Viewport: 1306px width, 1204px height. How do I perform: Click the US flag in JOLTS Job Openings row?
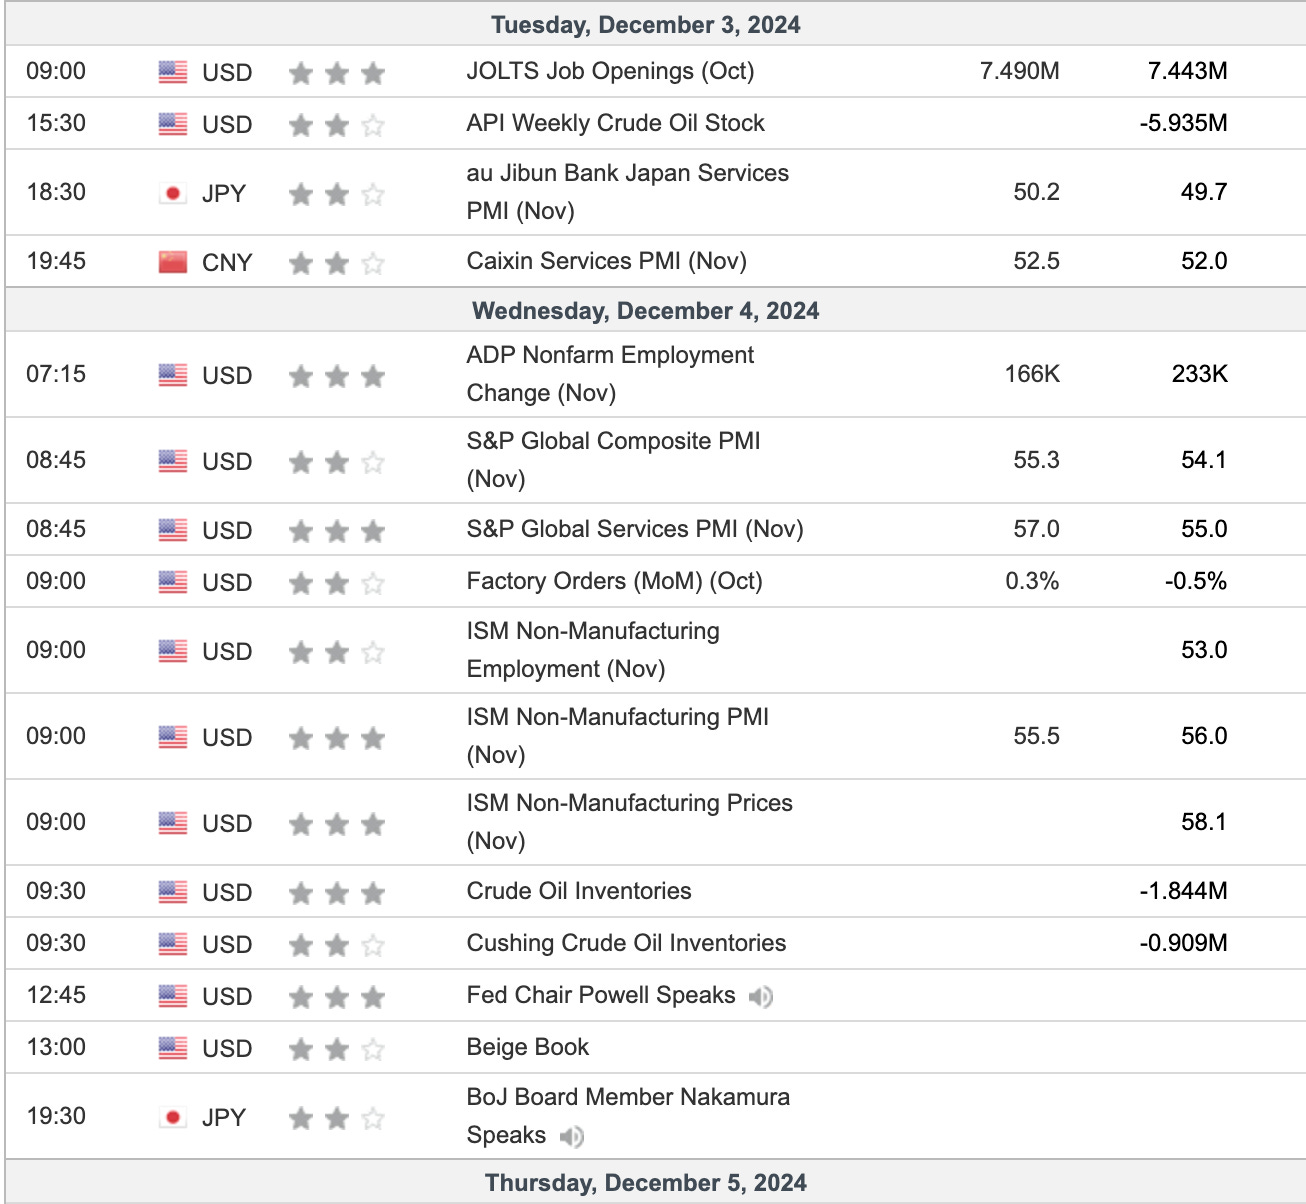pyautogui.click(x=173, y=72)
